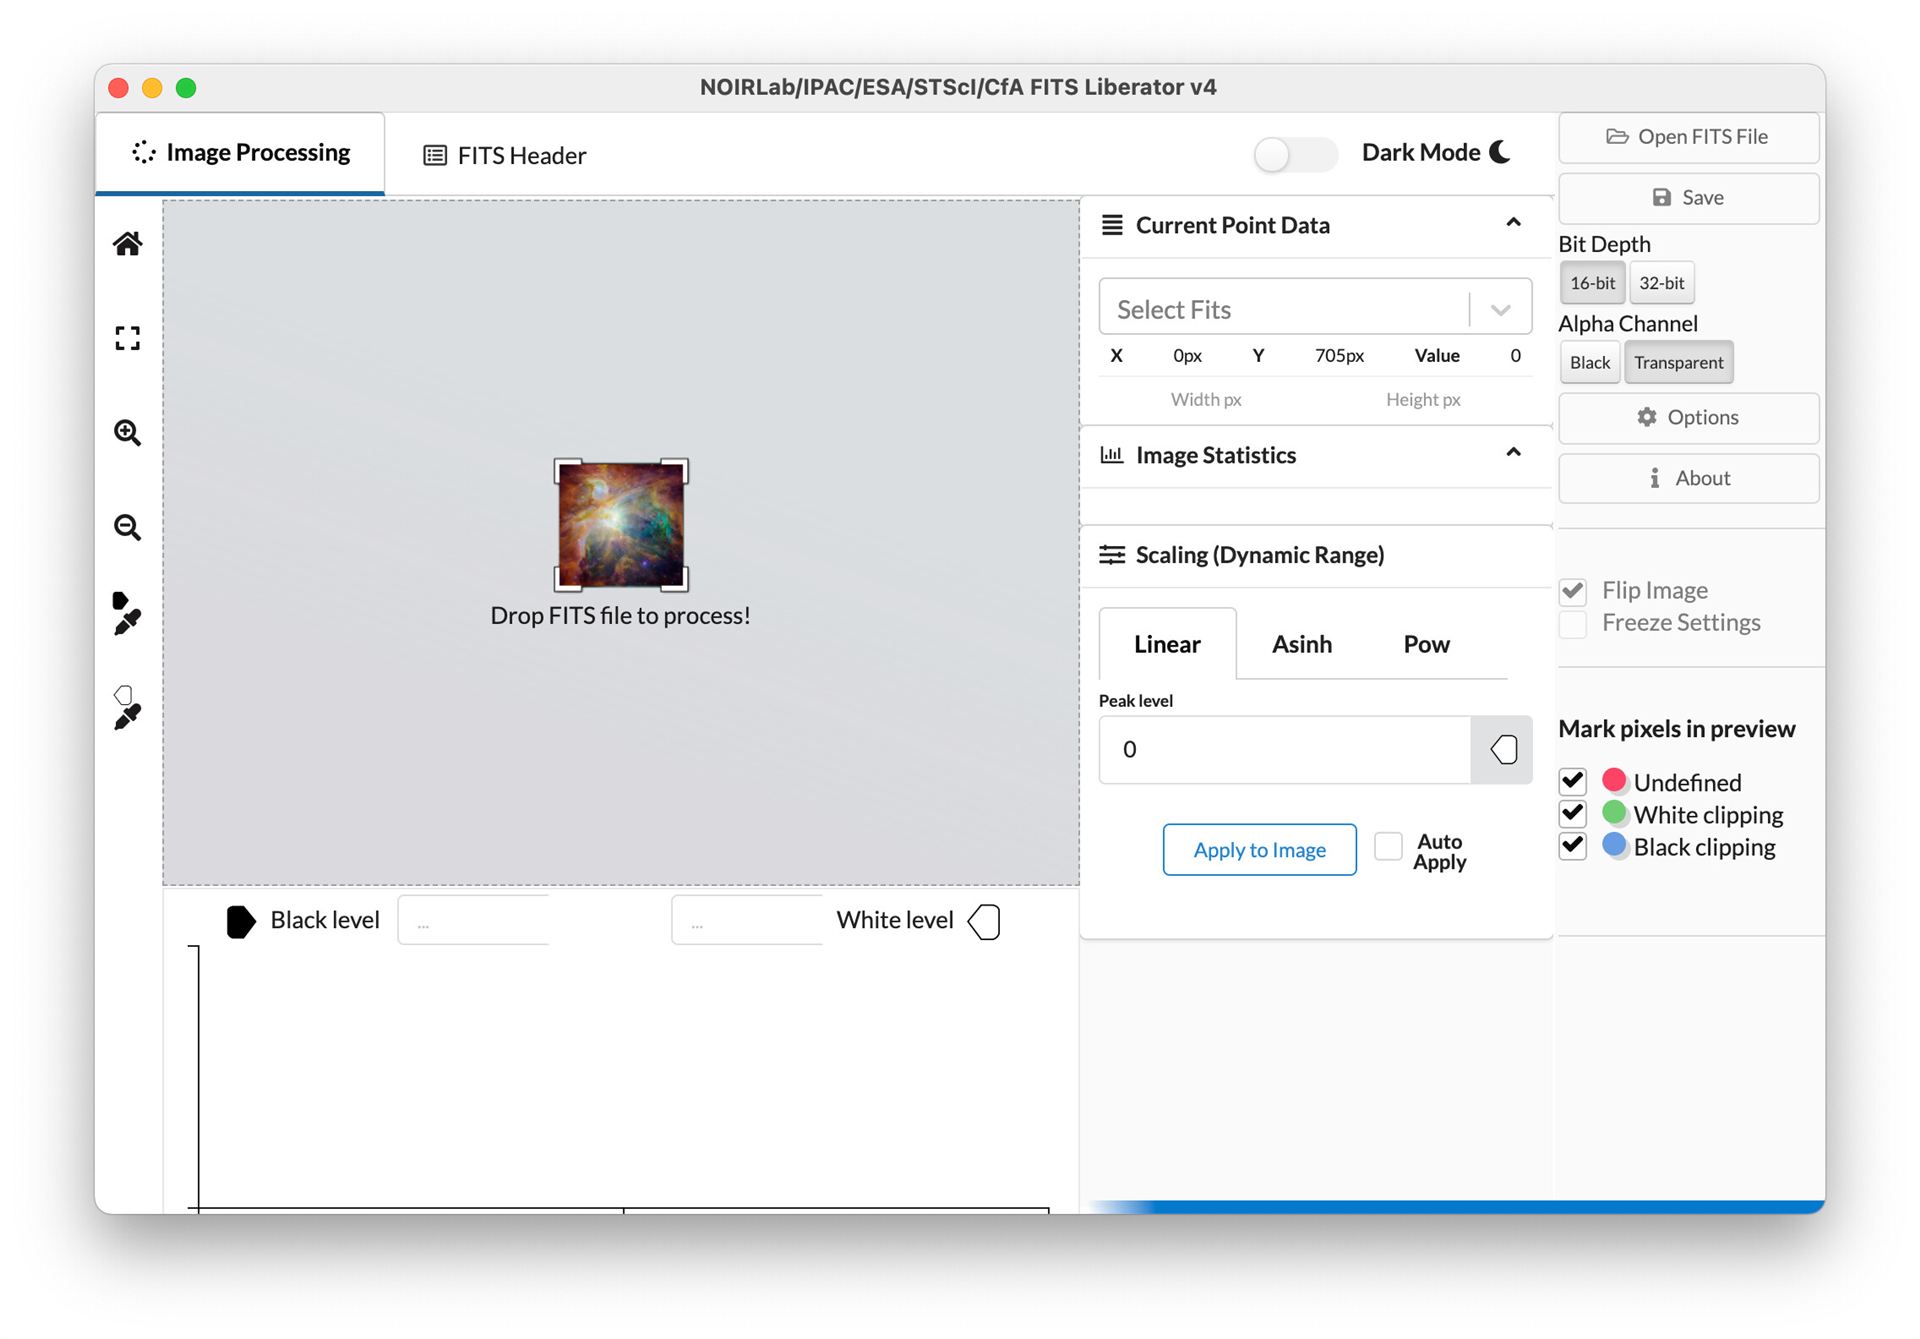The image size is (1920, 1339).
Task: Switch to the Image Processing tab
Action: [x=240, y=153]
